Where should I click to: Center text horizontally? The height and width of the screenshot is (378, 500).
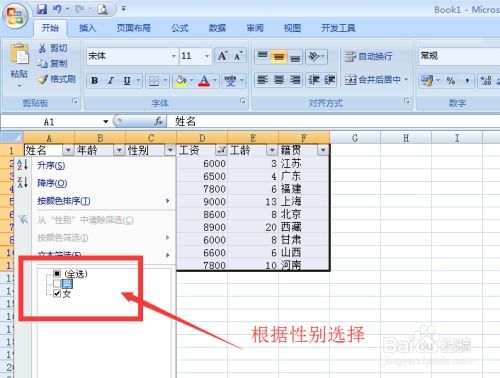click(279, 80)
